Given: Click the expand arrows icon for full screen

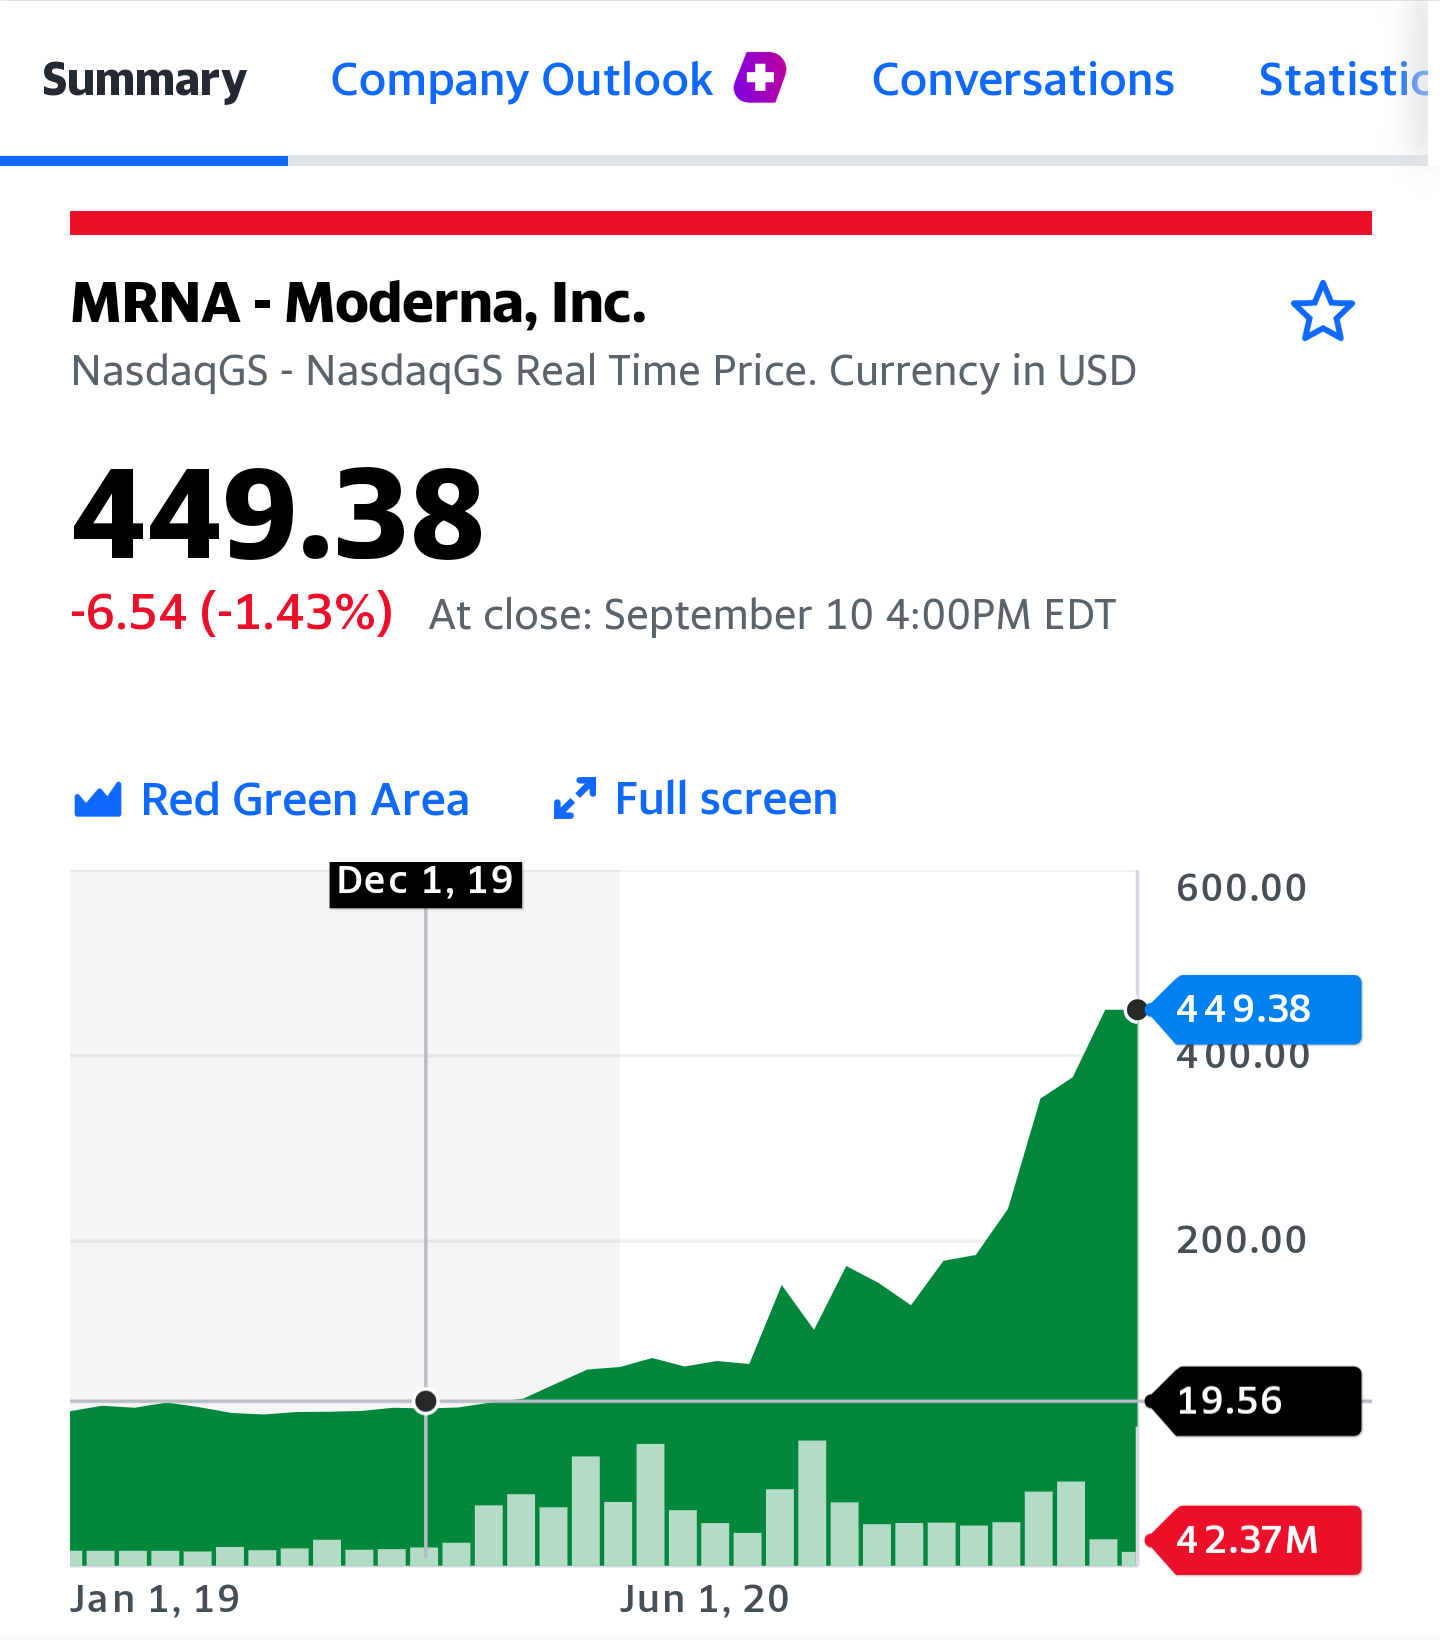Looking at the screenshot, I should (x=575, y=799).
